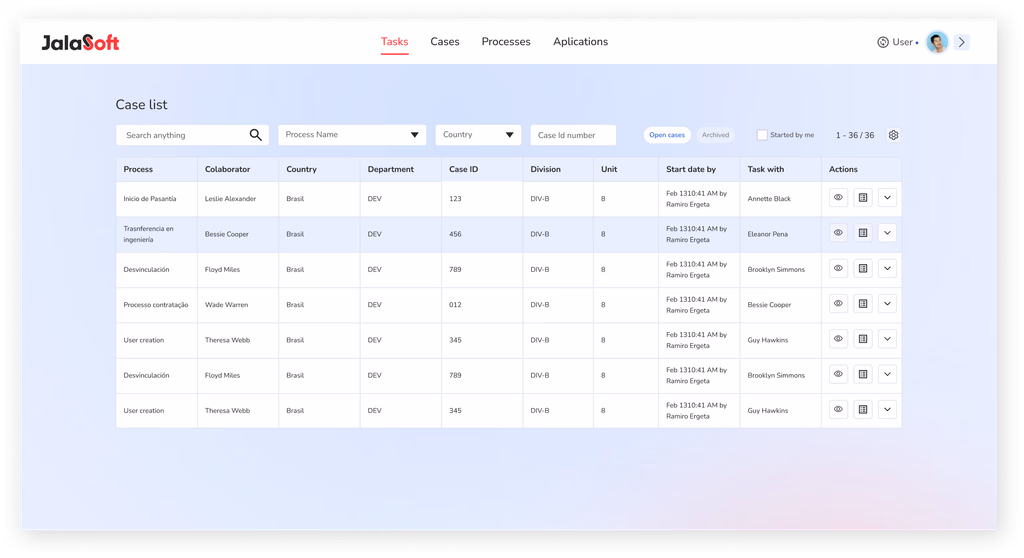Expand row actions for case 456
The image size is (1024, 558).
887,233
